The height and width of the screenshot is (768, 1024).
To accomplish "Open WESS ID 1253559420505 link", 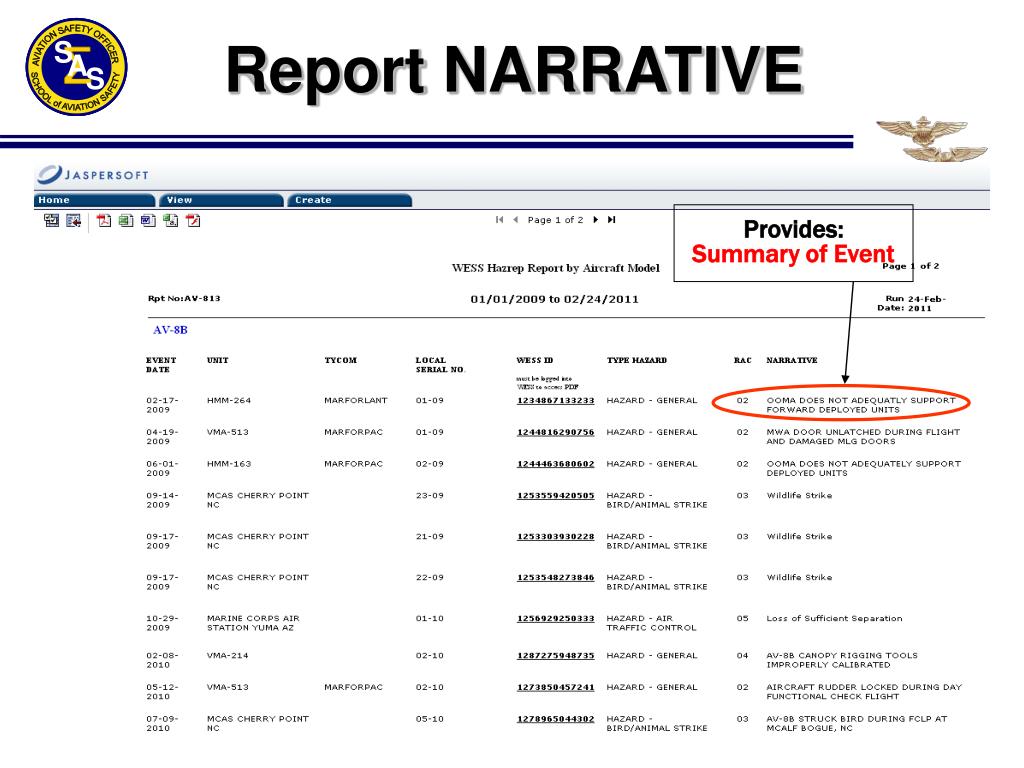I will [556, 496].
